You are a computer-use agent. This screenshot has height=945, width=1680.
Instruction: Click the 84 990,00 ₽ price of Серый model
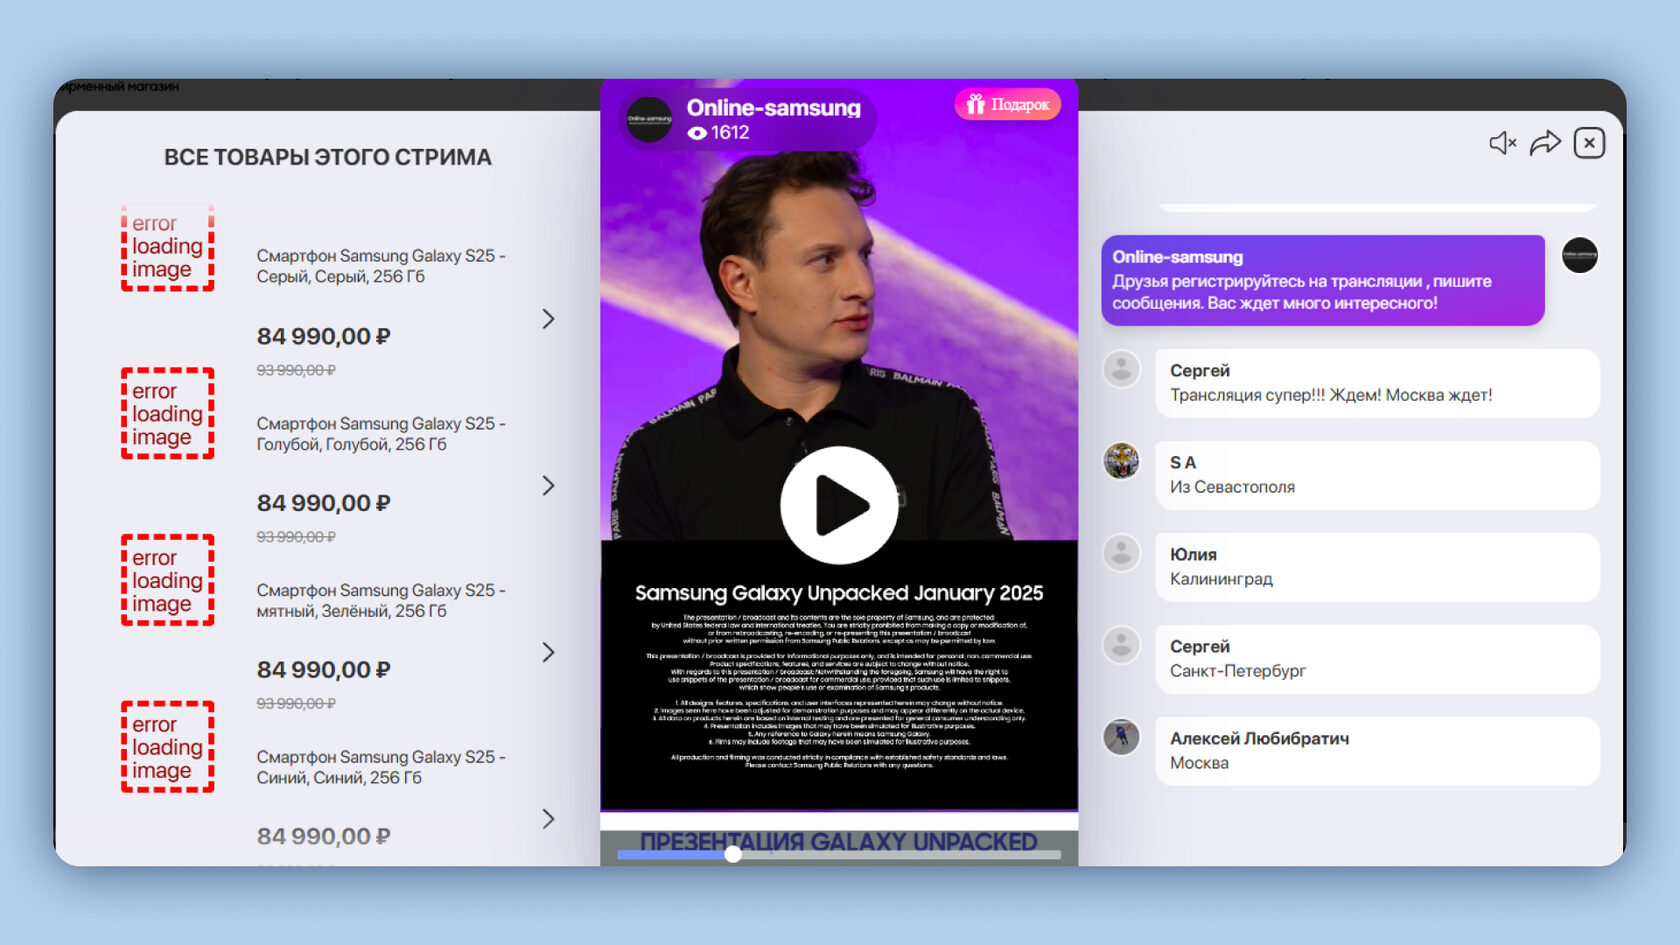tap(323, 337)
